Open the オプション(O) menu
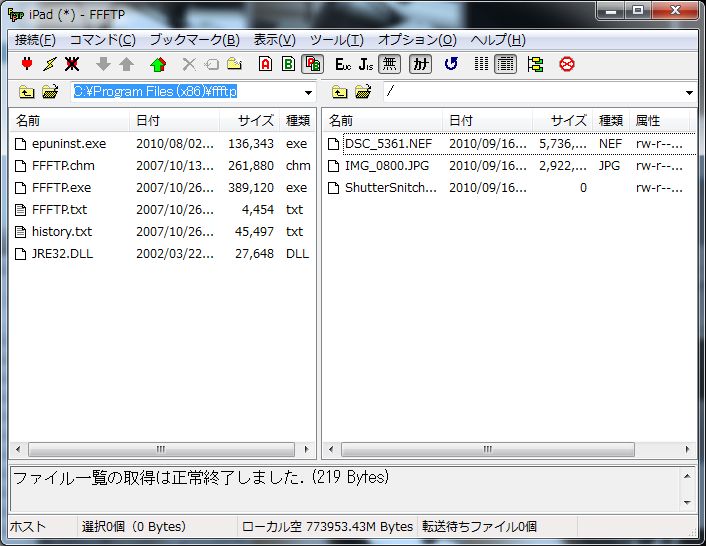Screen dimensions: 706x546 [x=417, y=40]
